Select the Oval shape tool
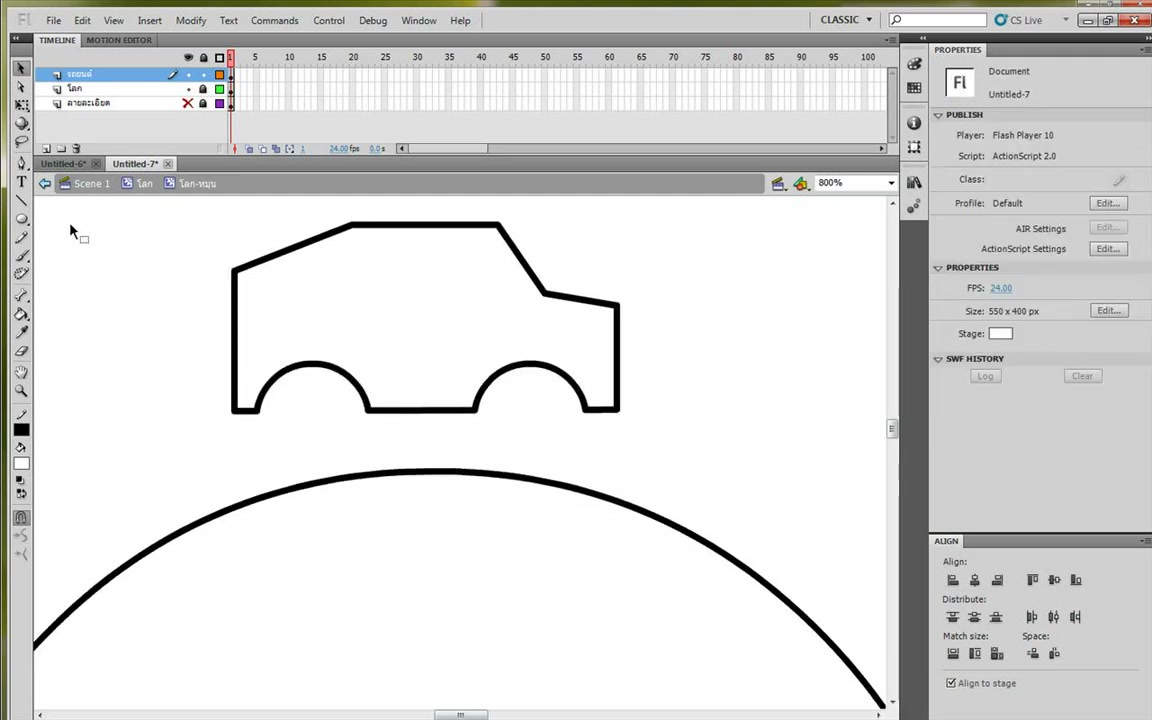The height and width of the screenshot is (720, 1152). pos(21,219)
